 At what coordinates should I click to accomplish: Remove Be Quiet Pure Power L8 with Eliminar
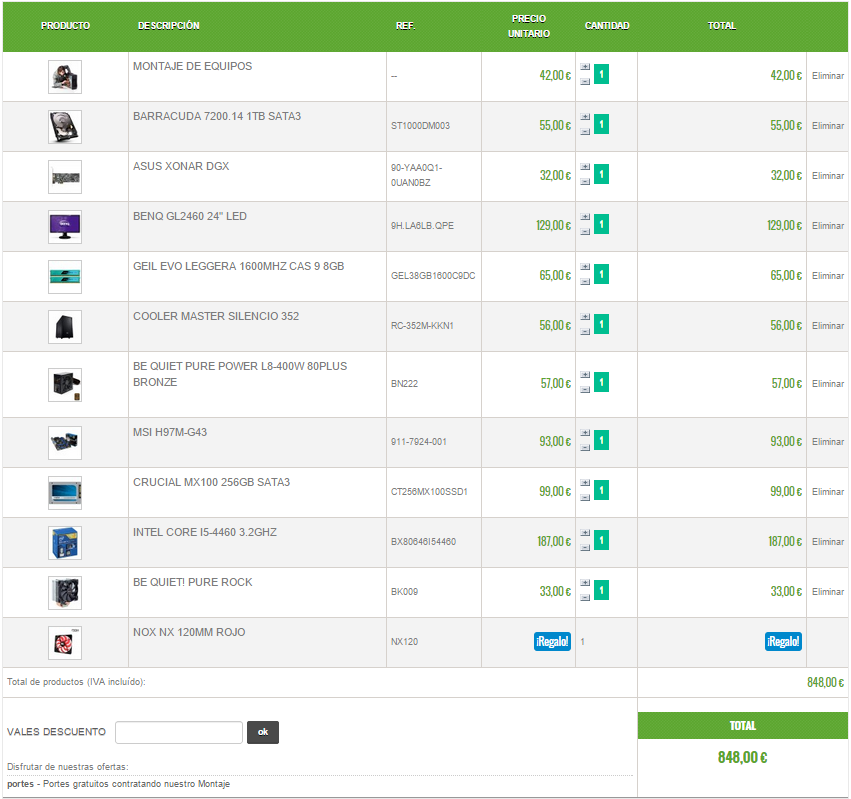click(x=828, y=384)
